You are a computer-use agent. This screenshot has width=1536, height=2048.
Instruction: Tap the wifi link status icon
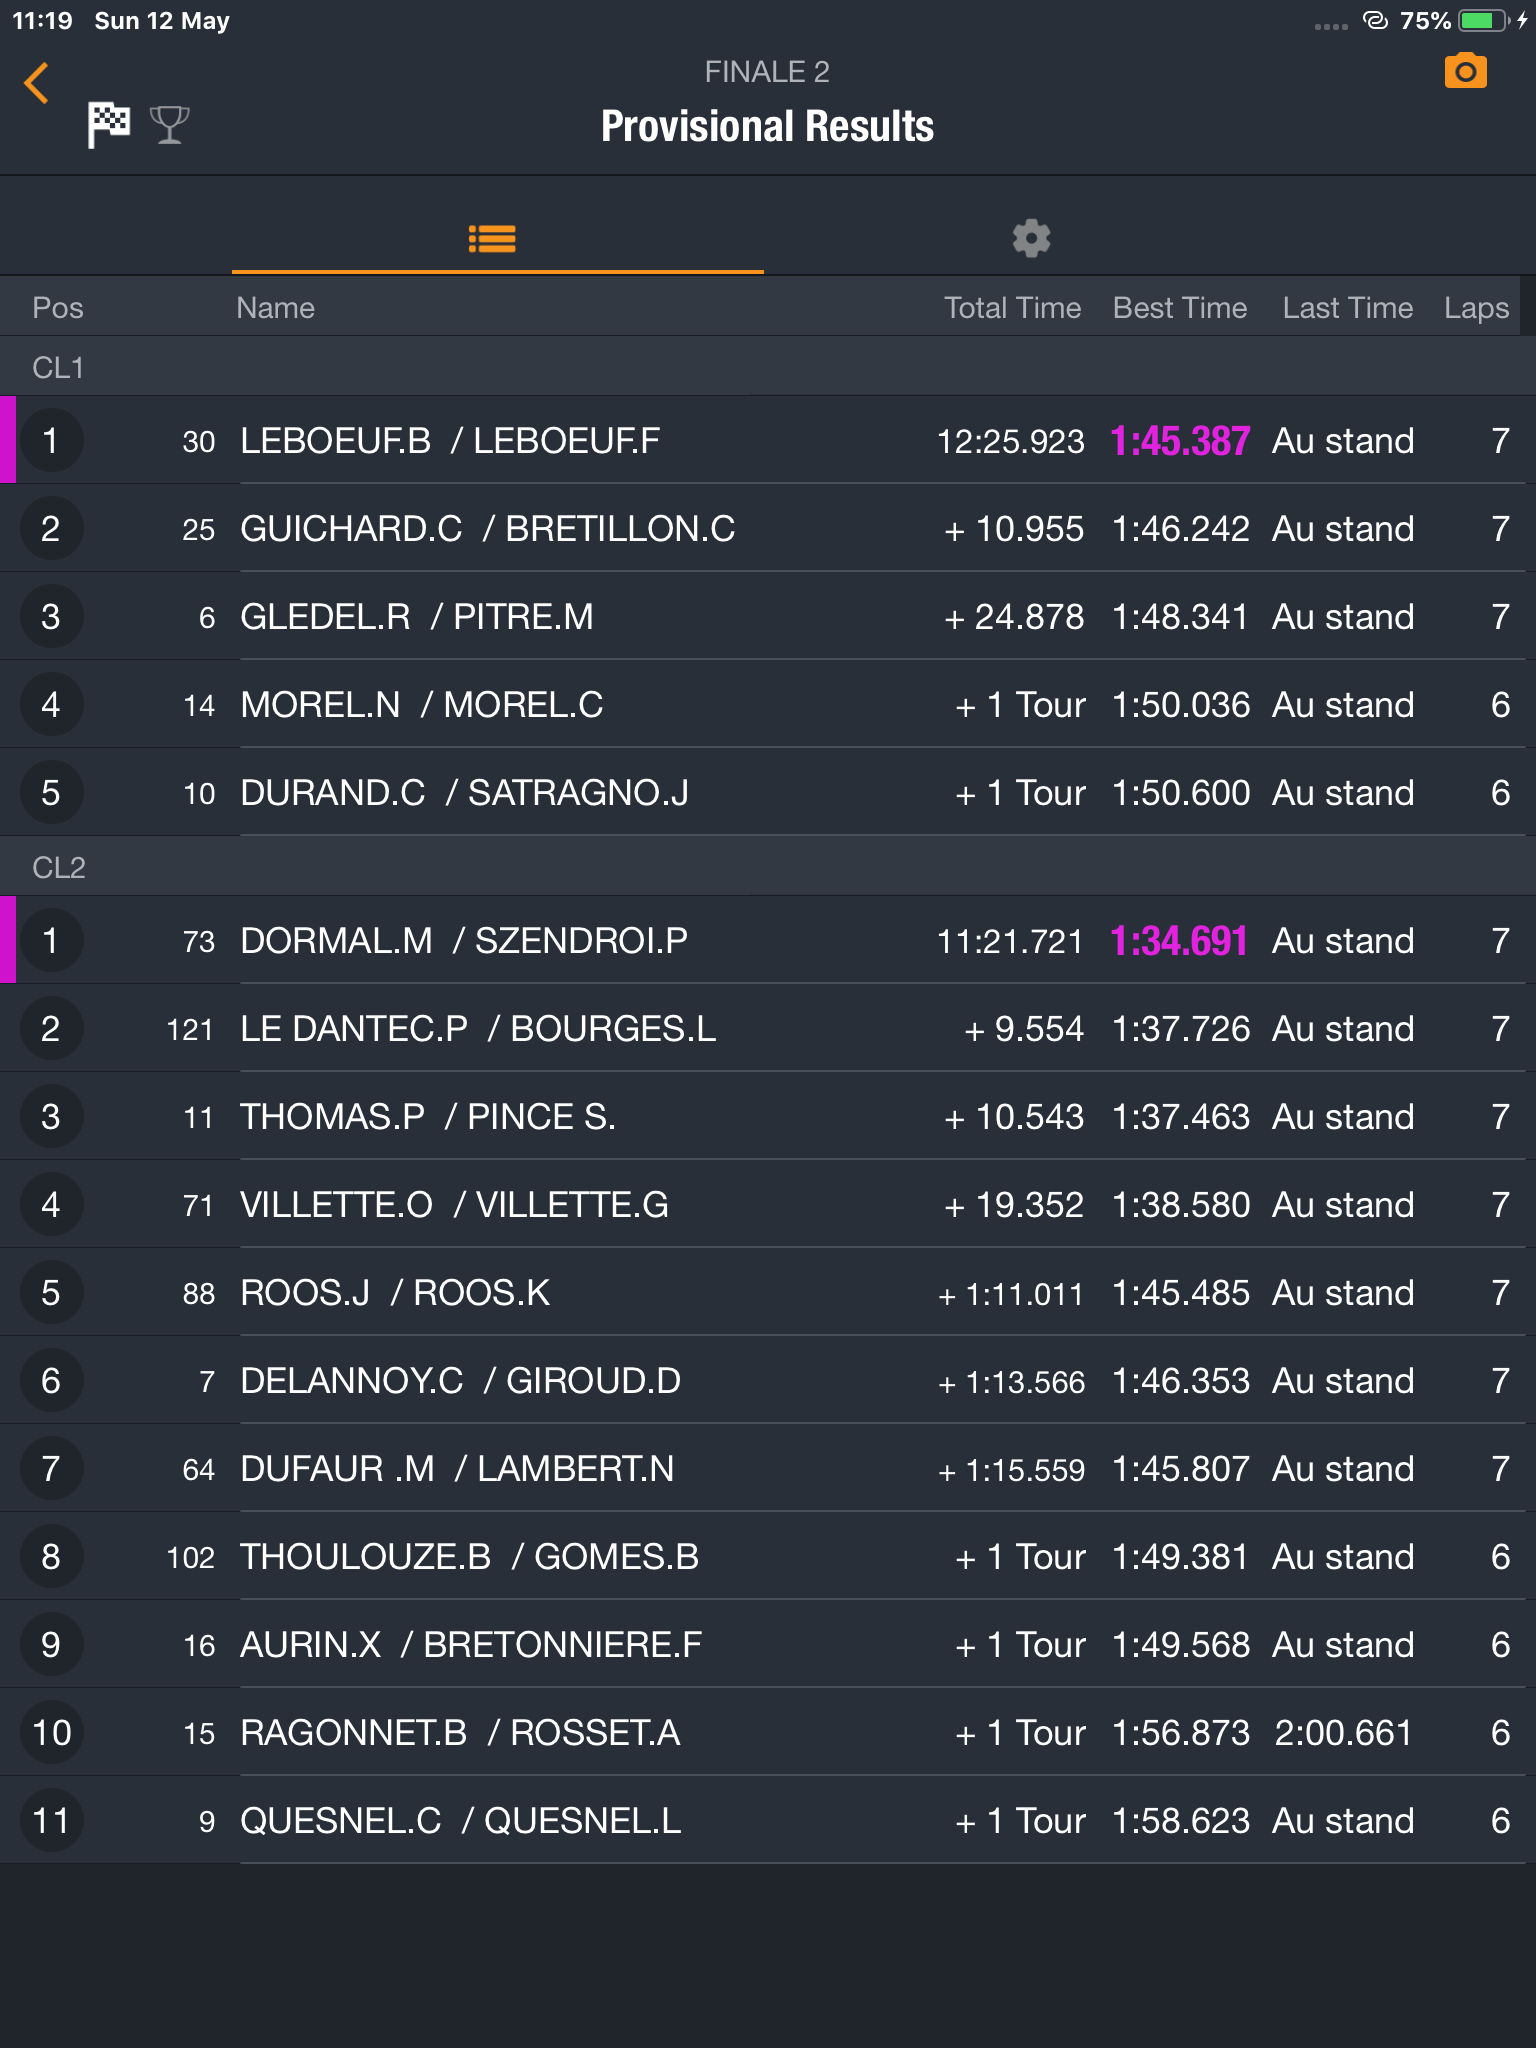click(1376, 20)
